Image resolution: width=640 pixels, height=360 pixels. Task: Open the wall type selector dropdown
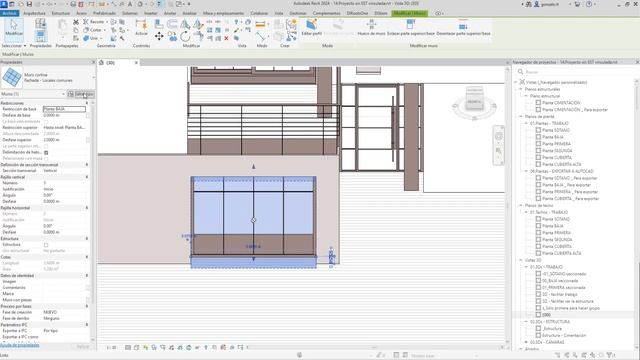(93, 77)
